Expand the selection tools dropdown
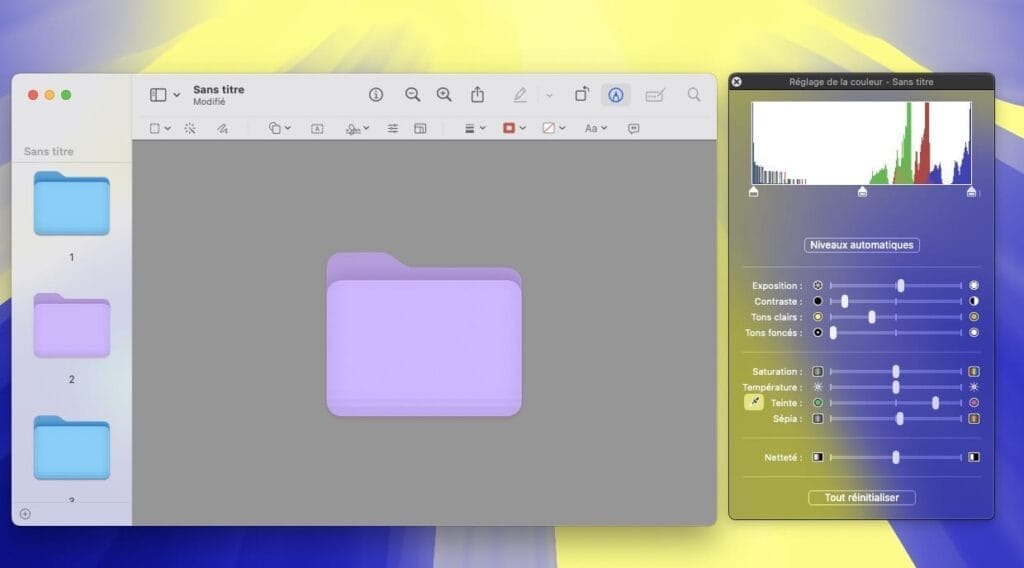Viewport: 1024px width, 568px height. tap(160, 128)
